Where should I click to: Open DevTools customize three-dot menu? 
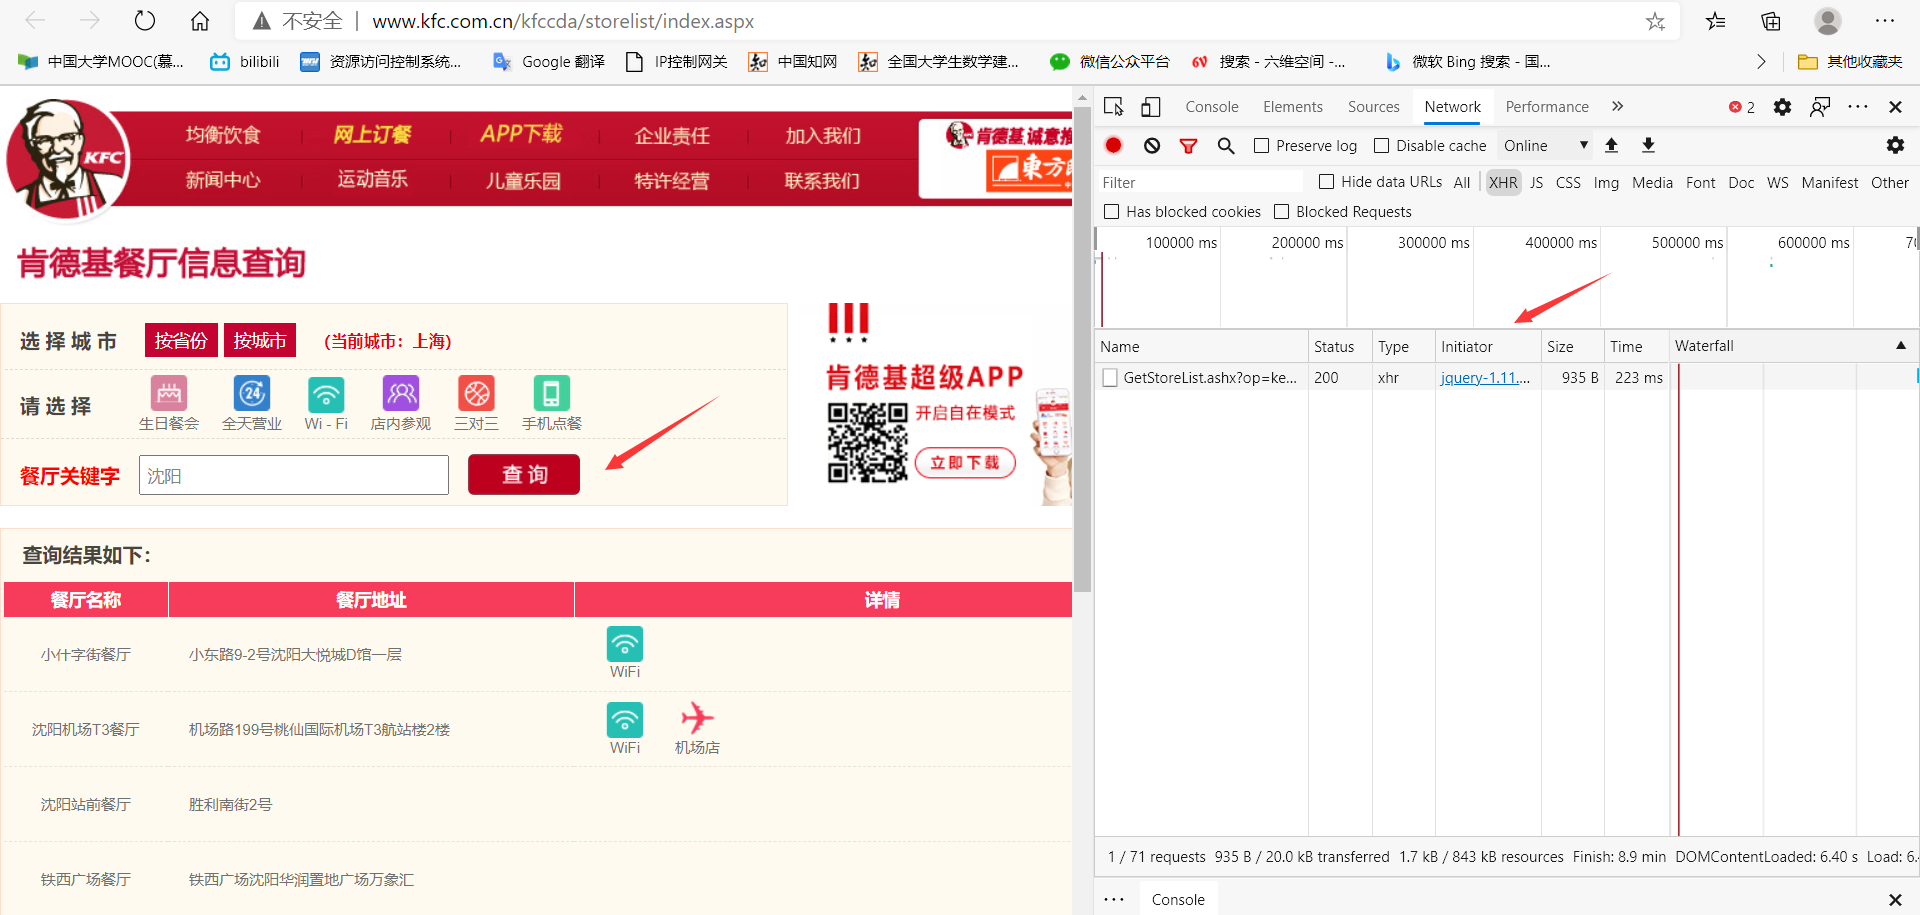pos(1858,106)
